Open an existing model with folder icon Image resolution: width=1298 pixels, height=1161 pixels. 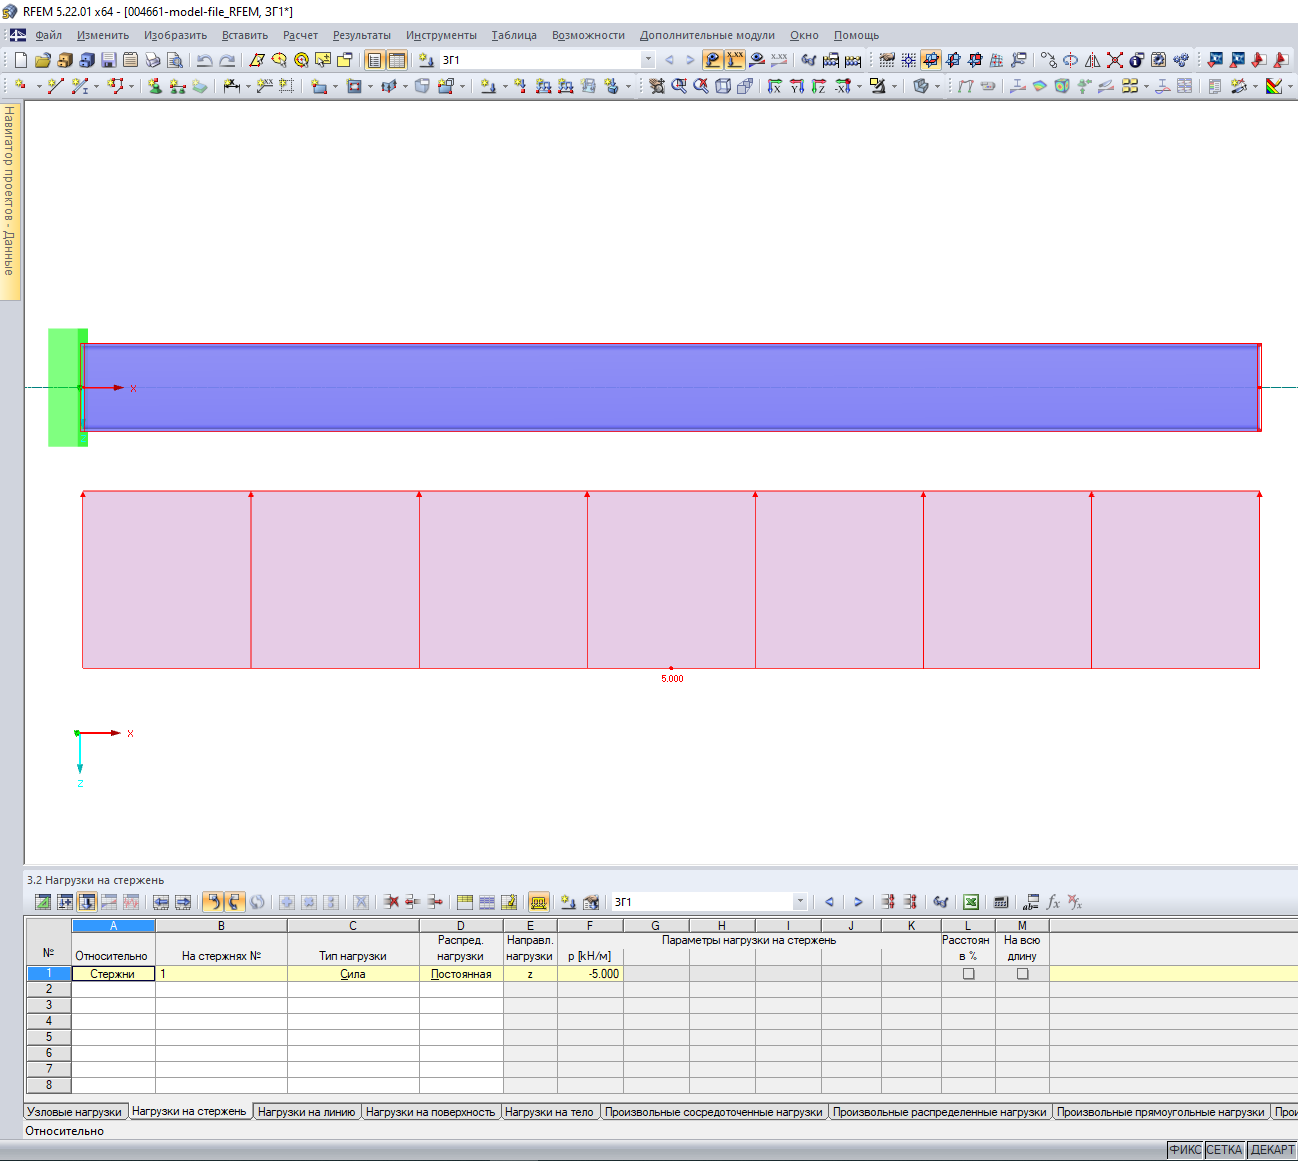coord(43,60)
